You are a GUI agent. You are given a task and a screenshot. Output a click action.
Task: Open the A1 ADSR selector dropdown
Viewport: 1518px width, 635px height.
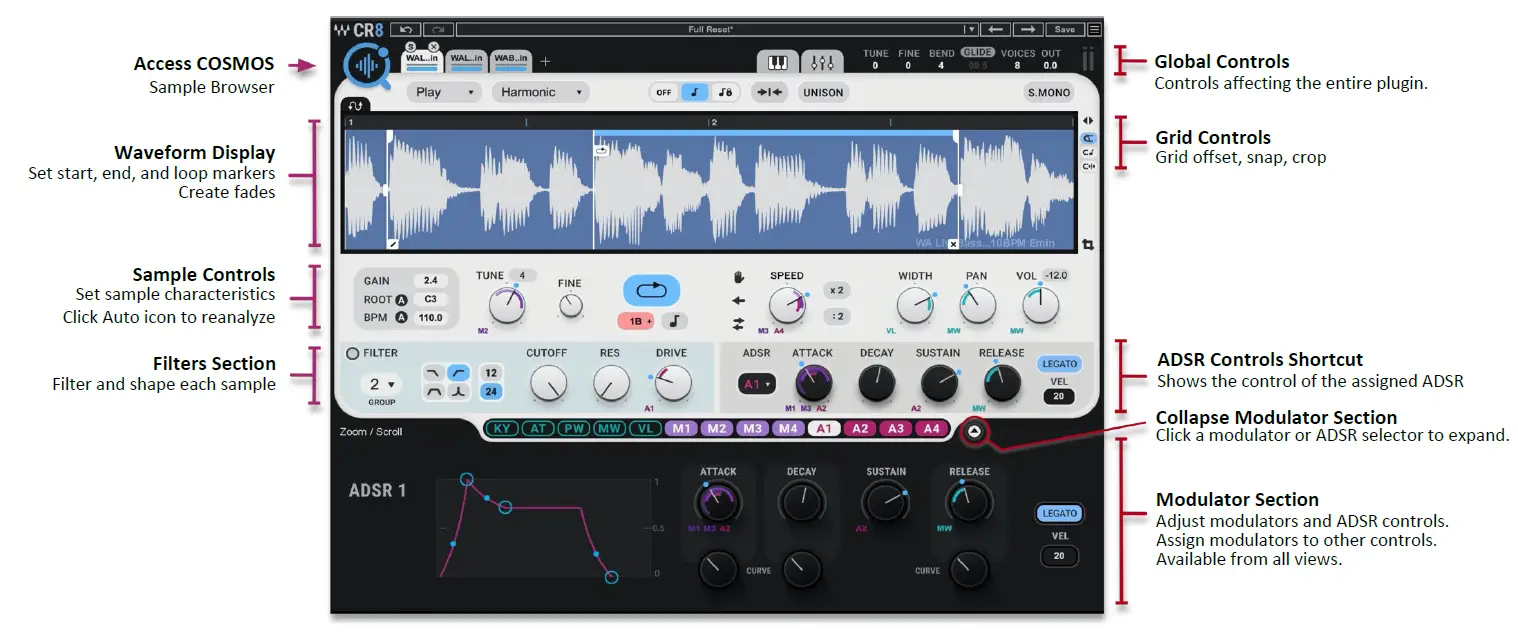[757, 383]
